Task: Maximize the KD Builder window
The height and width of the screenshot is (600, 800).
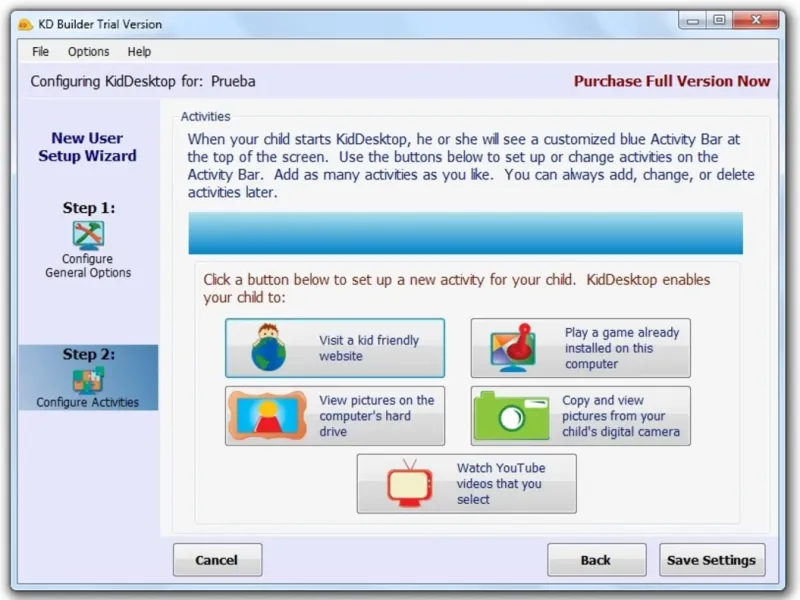Action: coord(719,20)
